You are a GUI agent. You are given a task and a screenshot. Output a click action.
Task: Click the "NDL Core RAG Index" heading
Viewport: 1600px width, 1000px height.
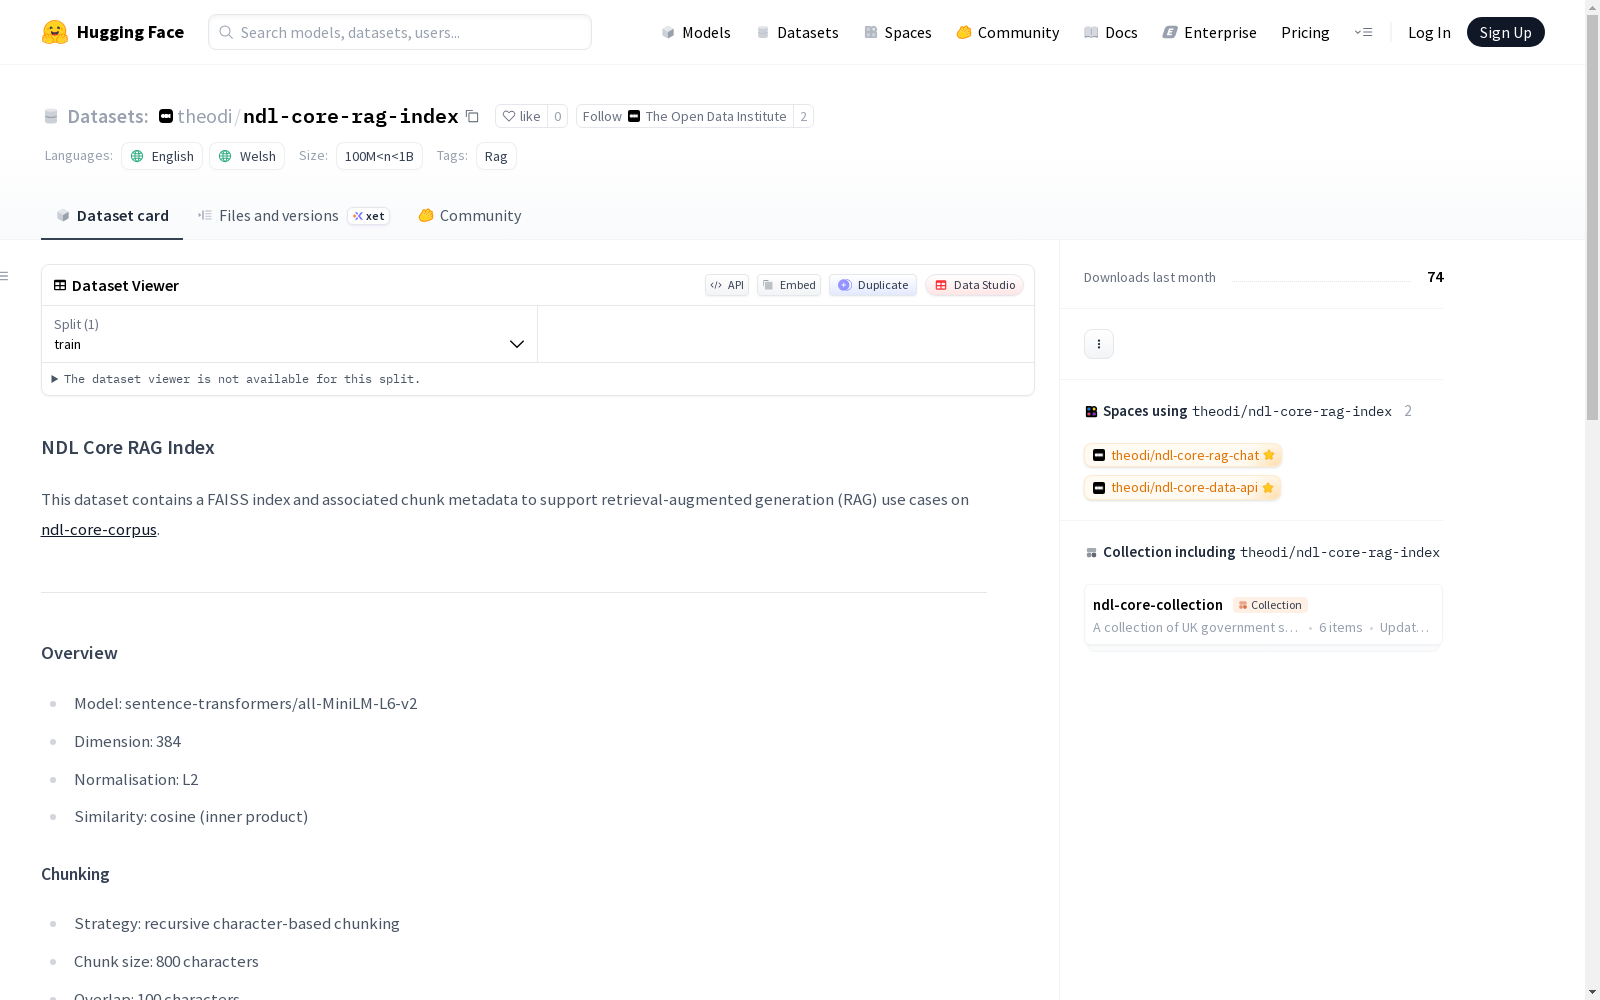[128, 448]
